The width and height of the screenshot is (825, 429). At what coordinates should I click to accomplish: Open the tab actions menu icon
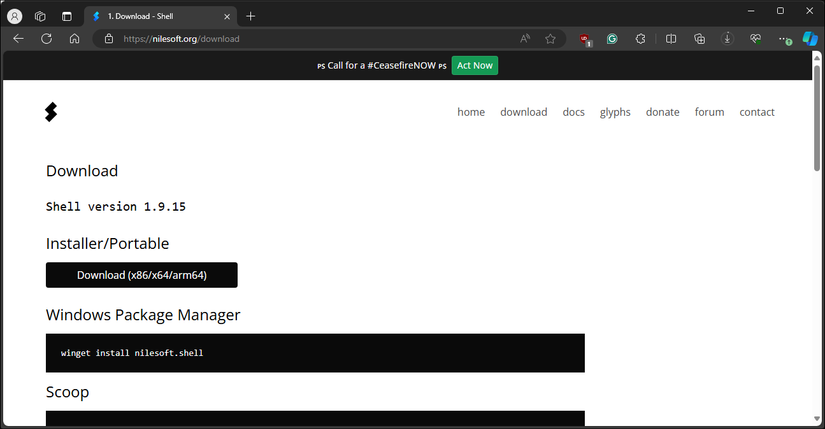pyautogui.click(x=67, y=16)
